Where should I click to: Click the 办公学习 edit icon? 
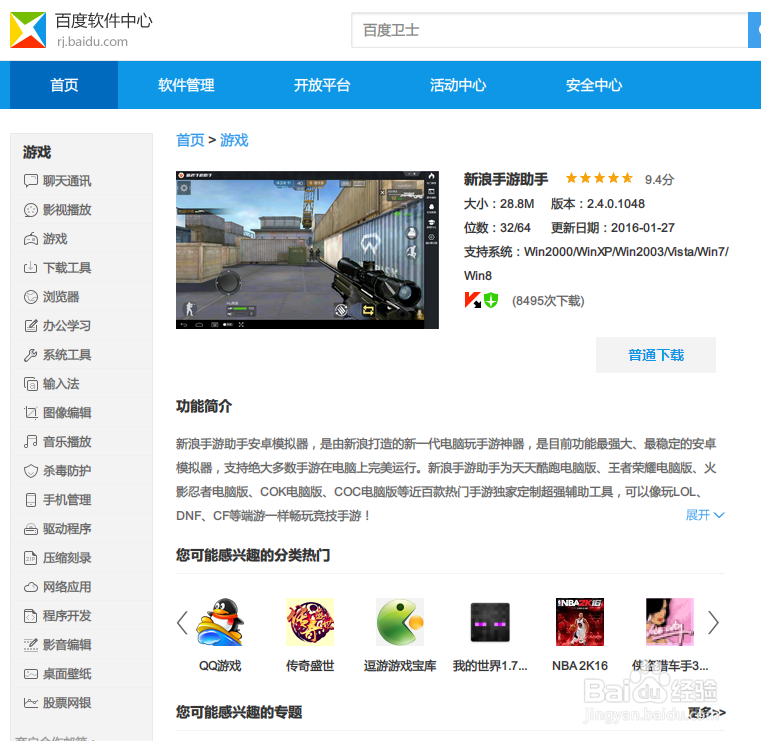coord(31,326)
